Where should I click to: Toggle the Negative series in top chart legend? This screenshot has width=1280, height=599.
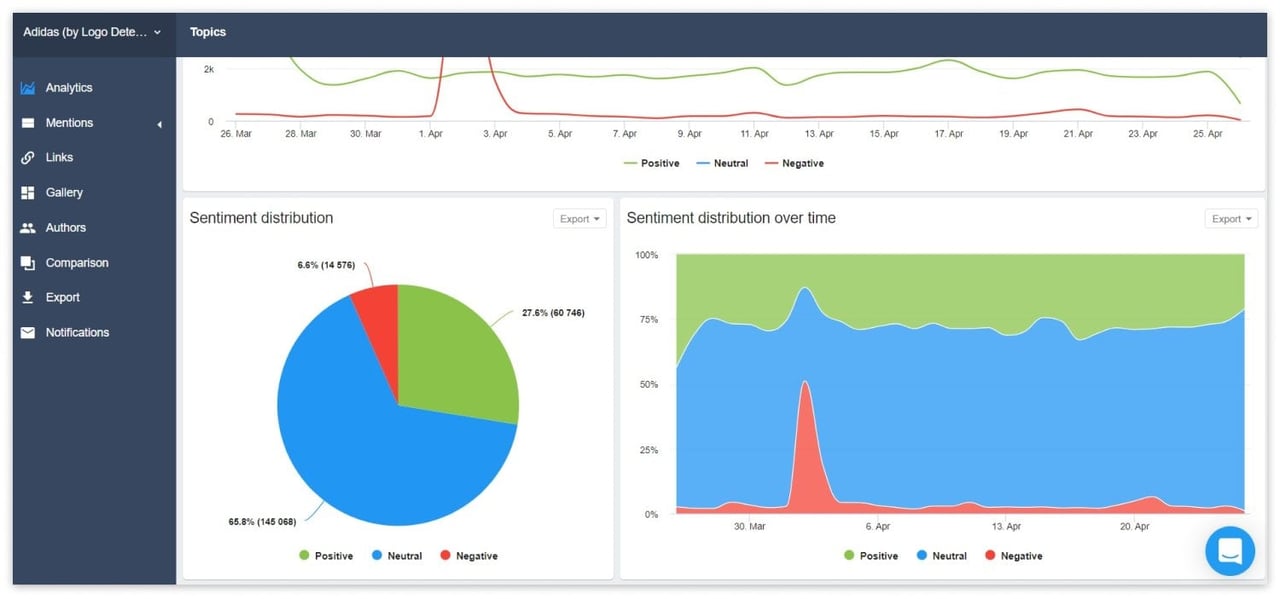coord(795,162)
